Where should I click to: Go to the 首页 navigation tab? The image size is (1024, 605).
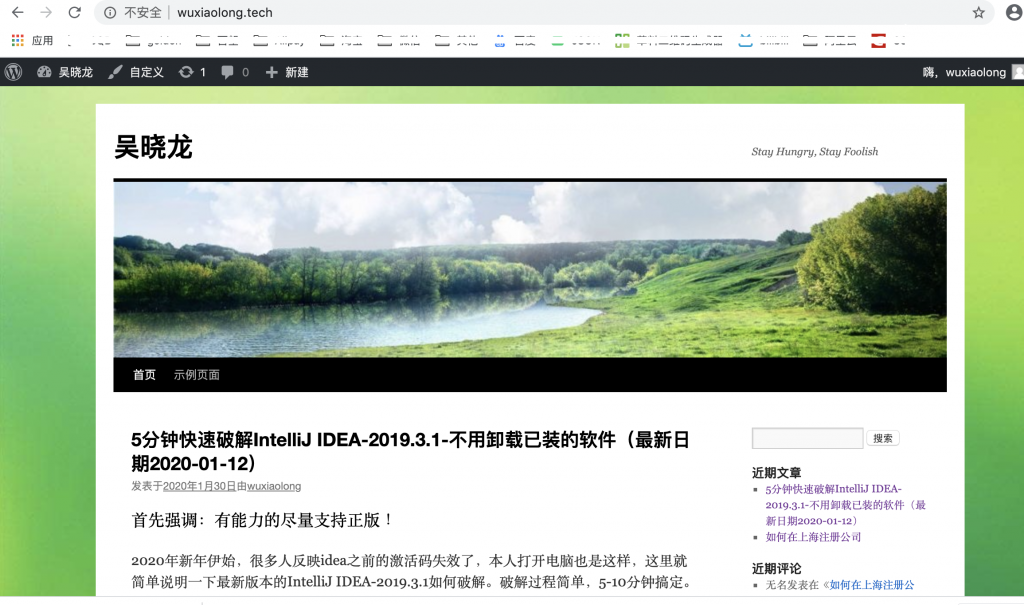pyautogui.click(x=144, y=374)
